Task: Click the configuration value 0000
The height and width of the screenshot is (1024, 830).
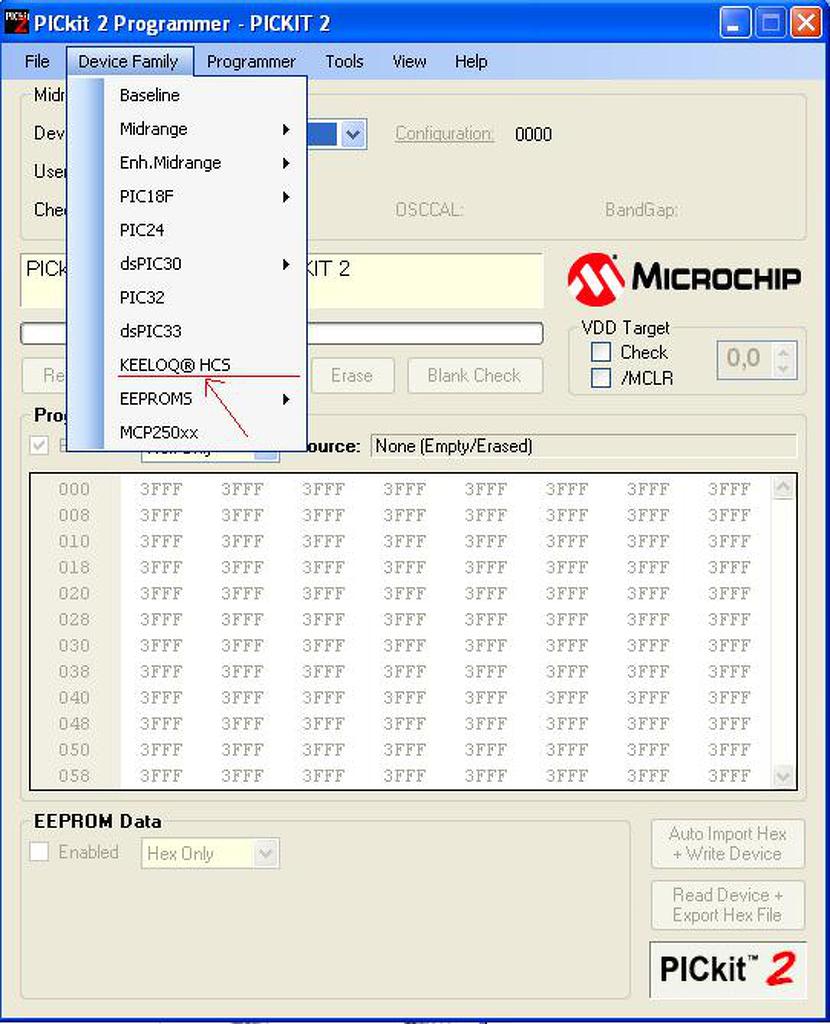Action: 533,134
